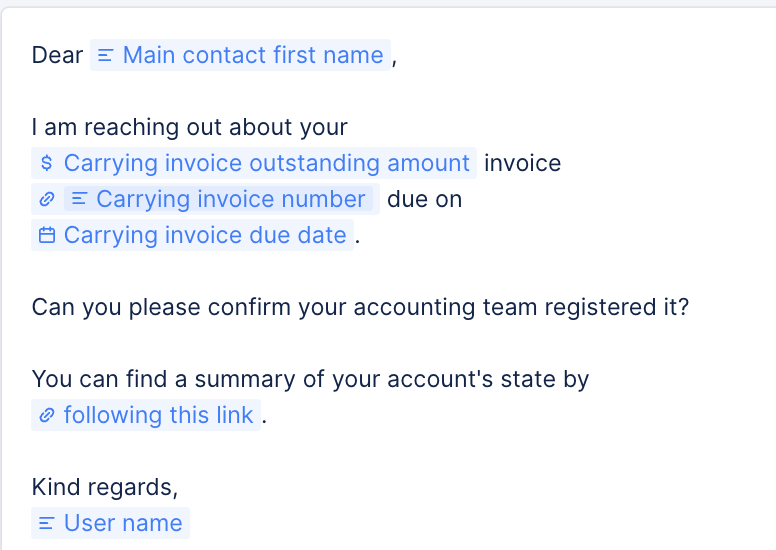776x550 pixels.
Task: Click the text icon inside Carrying invoice number chip
Action: tap(79, 200)
